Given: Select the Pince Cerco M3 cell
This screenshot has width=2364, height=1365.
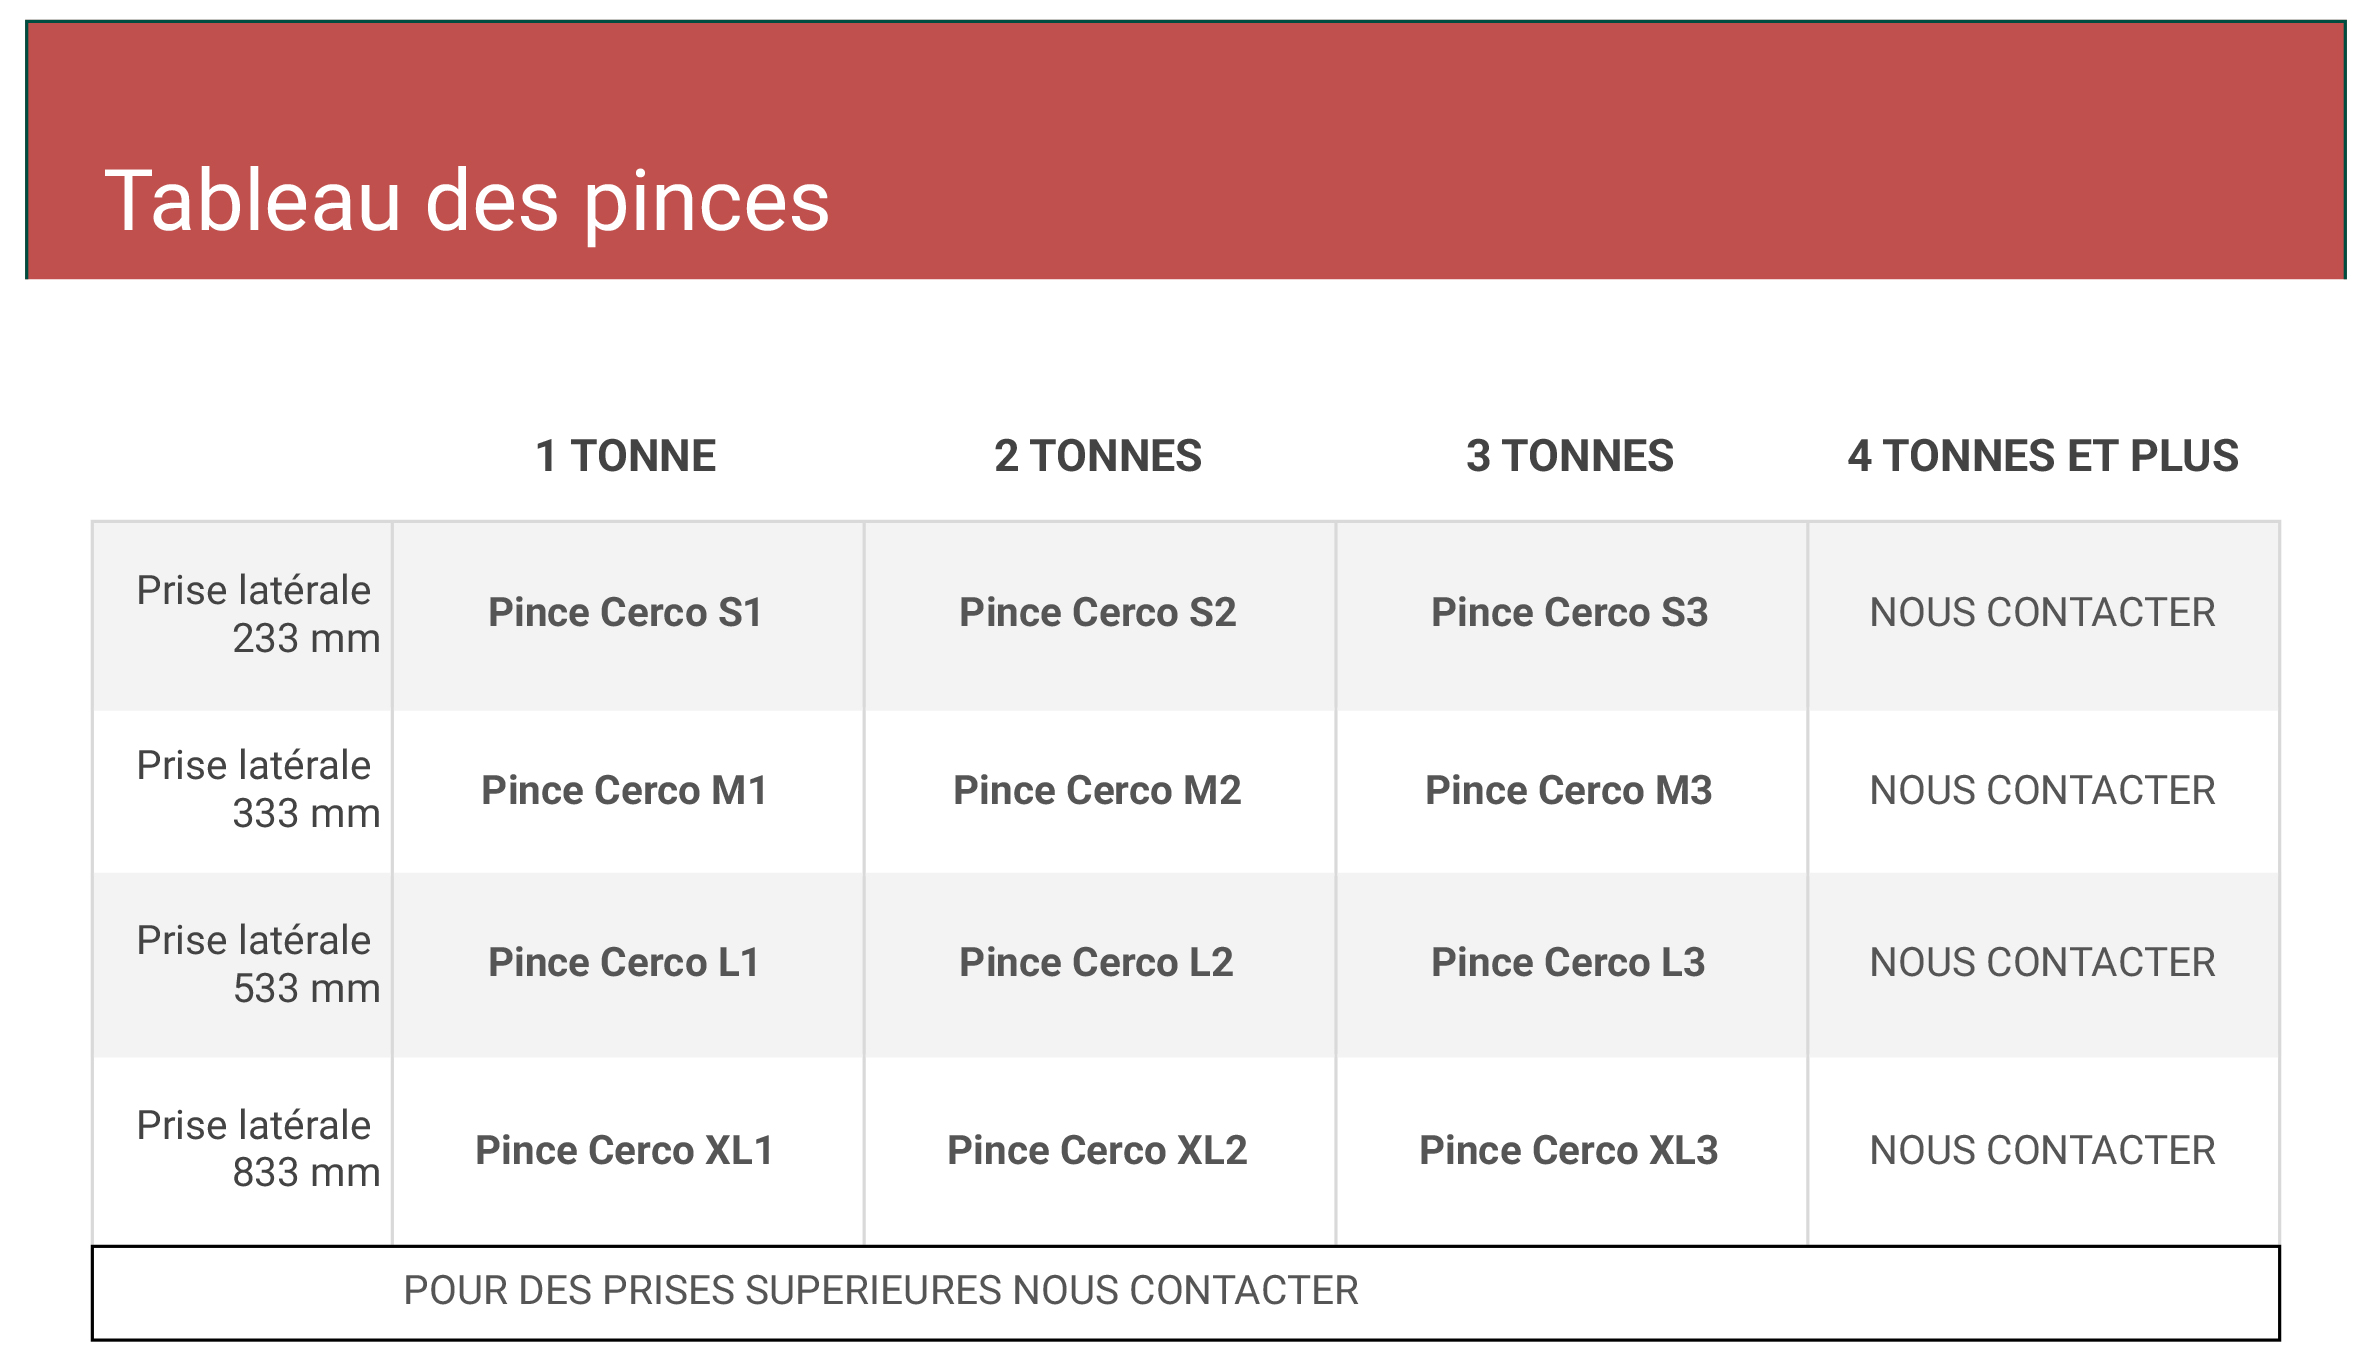Looking at the screenshot, I should pos(1569,790).
